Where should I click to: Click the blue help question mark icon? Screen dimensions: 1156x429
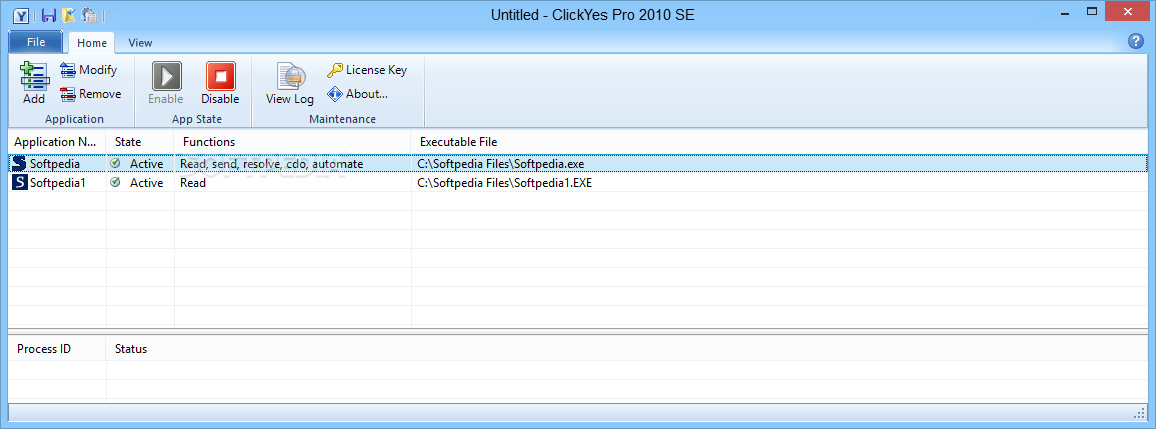[x=1136, y=41]
